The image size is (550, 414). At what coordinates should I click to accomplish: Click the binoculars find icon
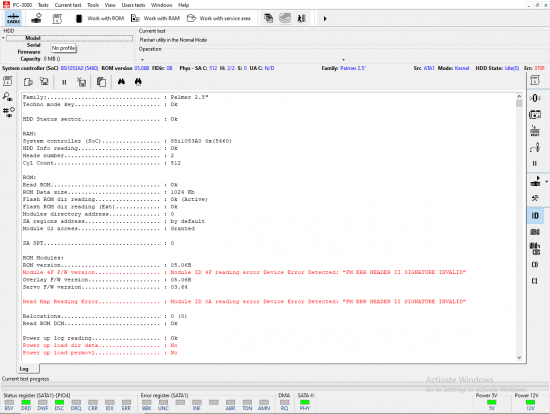121,82
